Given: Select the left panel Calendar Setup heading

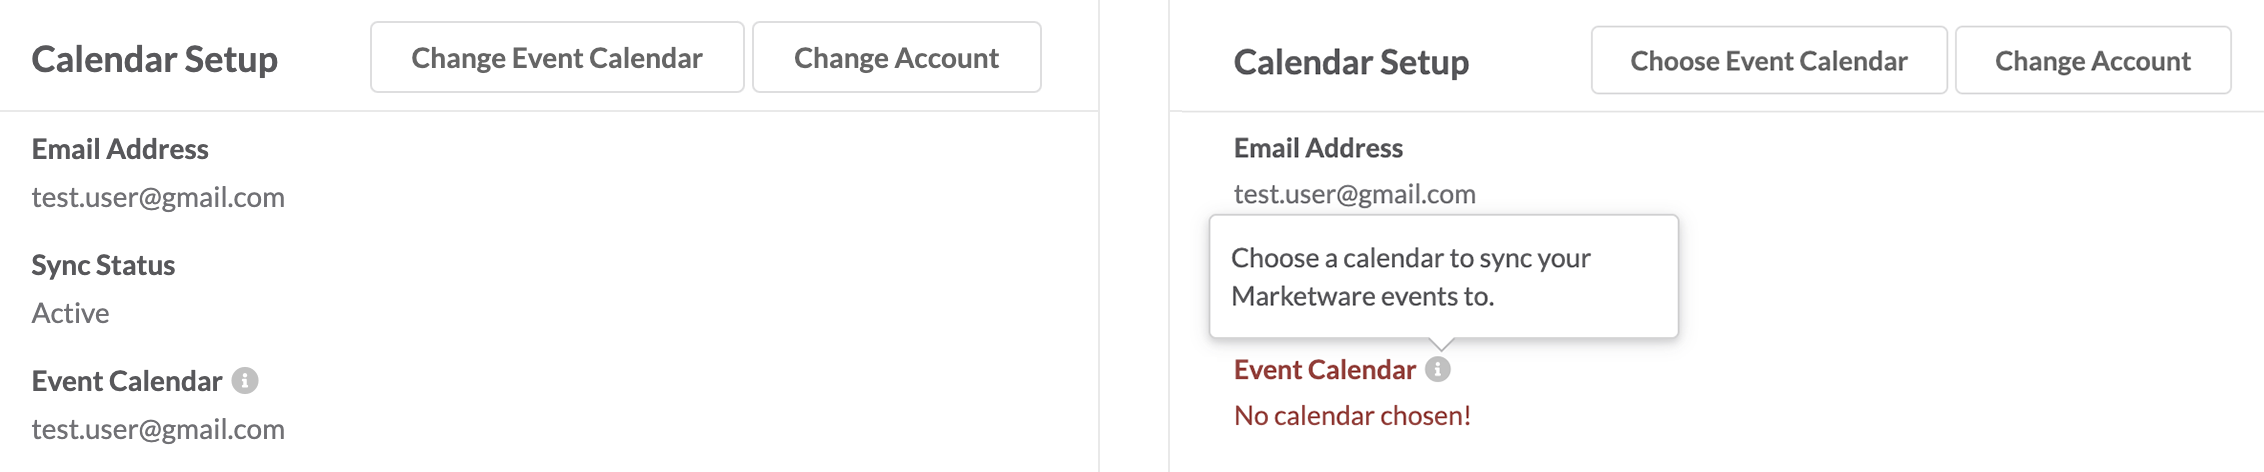Looking at the screenshot, I should 155,59.
